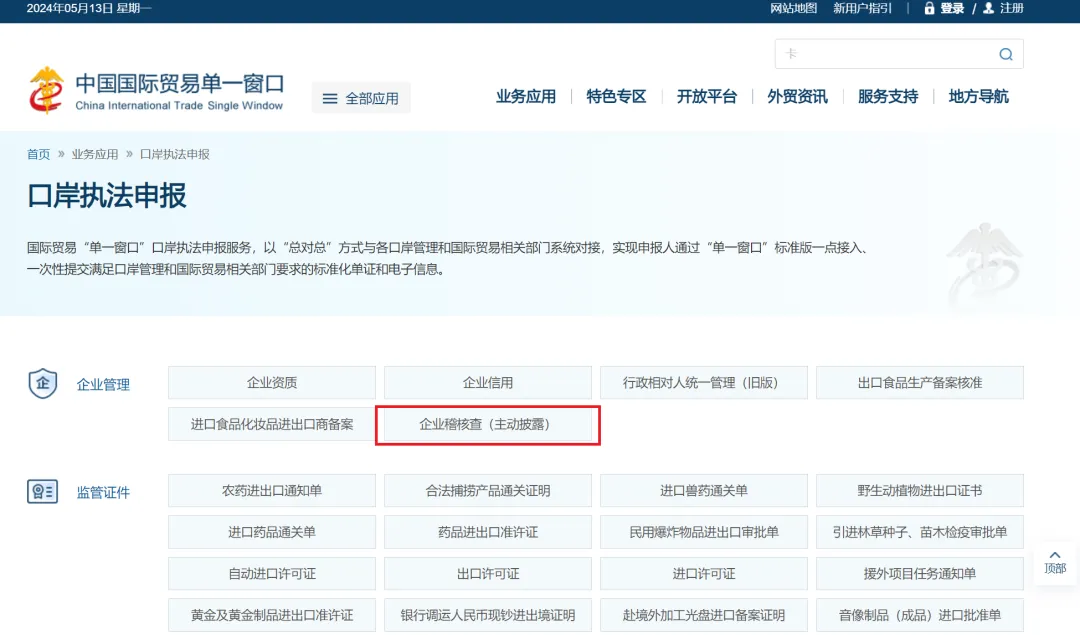This screenshot has height=635, width=1080.
Task: Open the 网站地图 link
Action: click(x=793, y=9)
